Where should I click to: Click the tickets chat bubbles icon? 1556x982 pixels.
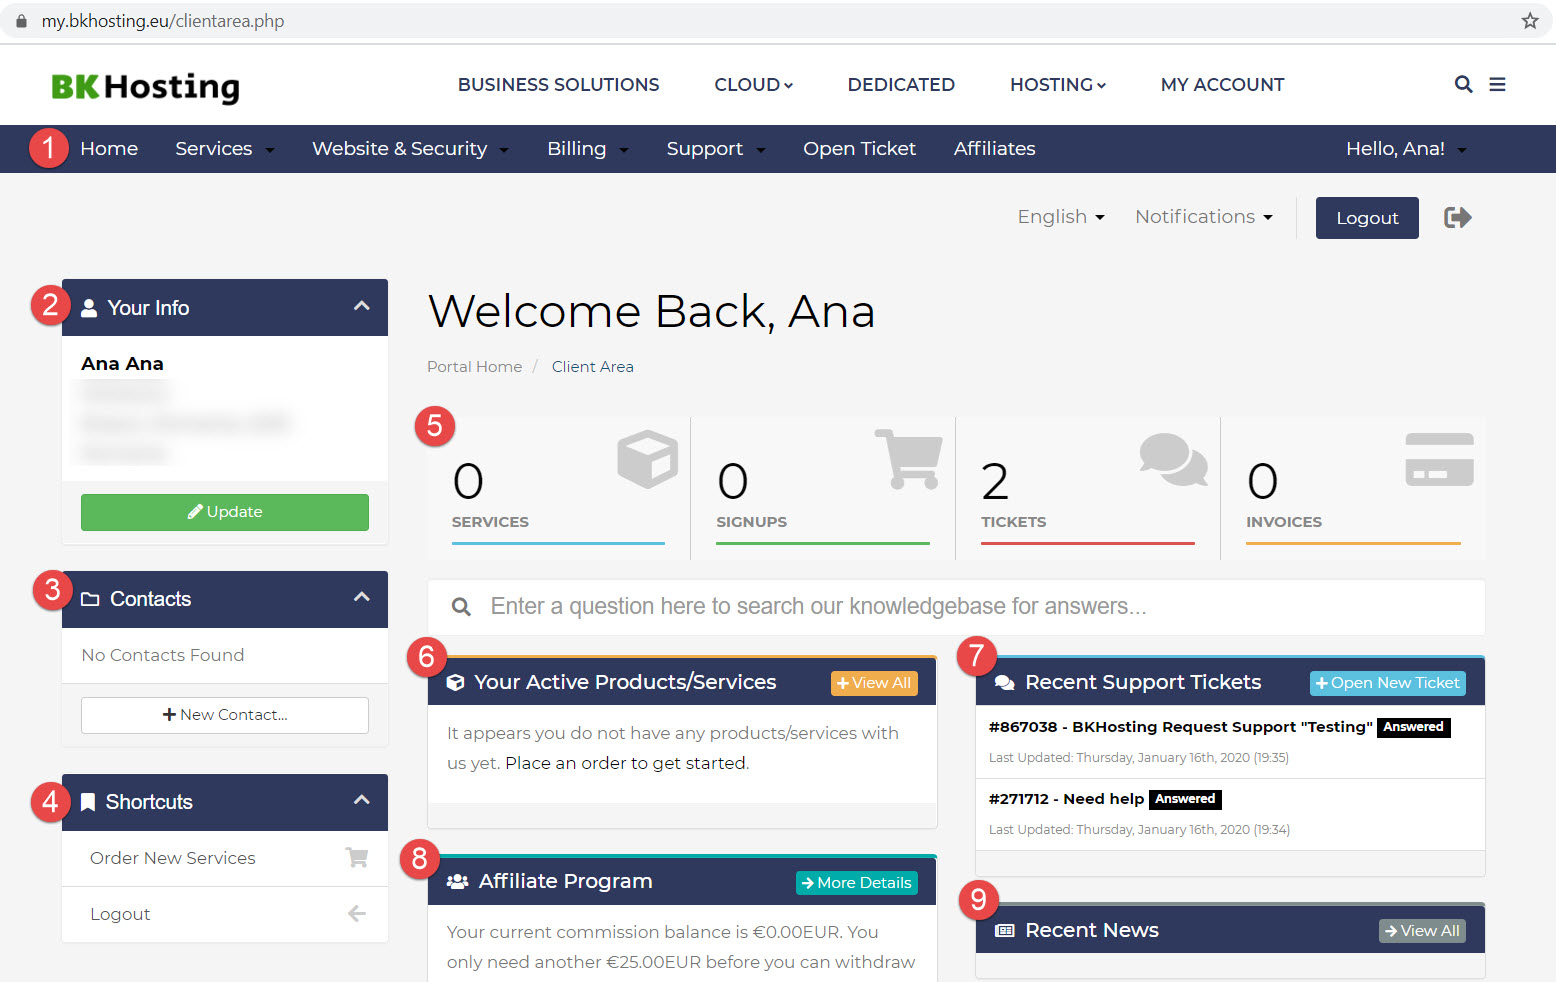pyautogui.click(x=1174, y=459)
